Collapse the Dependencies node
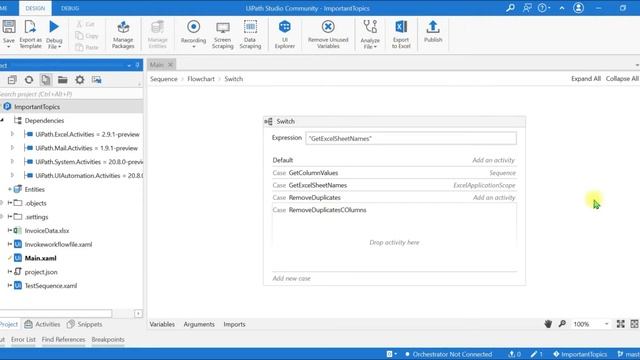The image size is (640, 360). 2,120
